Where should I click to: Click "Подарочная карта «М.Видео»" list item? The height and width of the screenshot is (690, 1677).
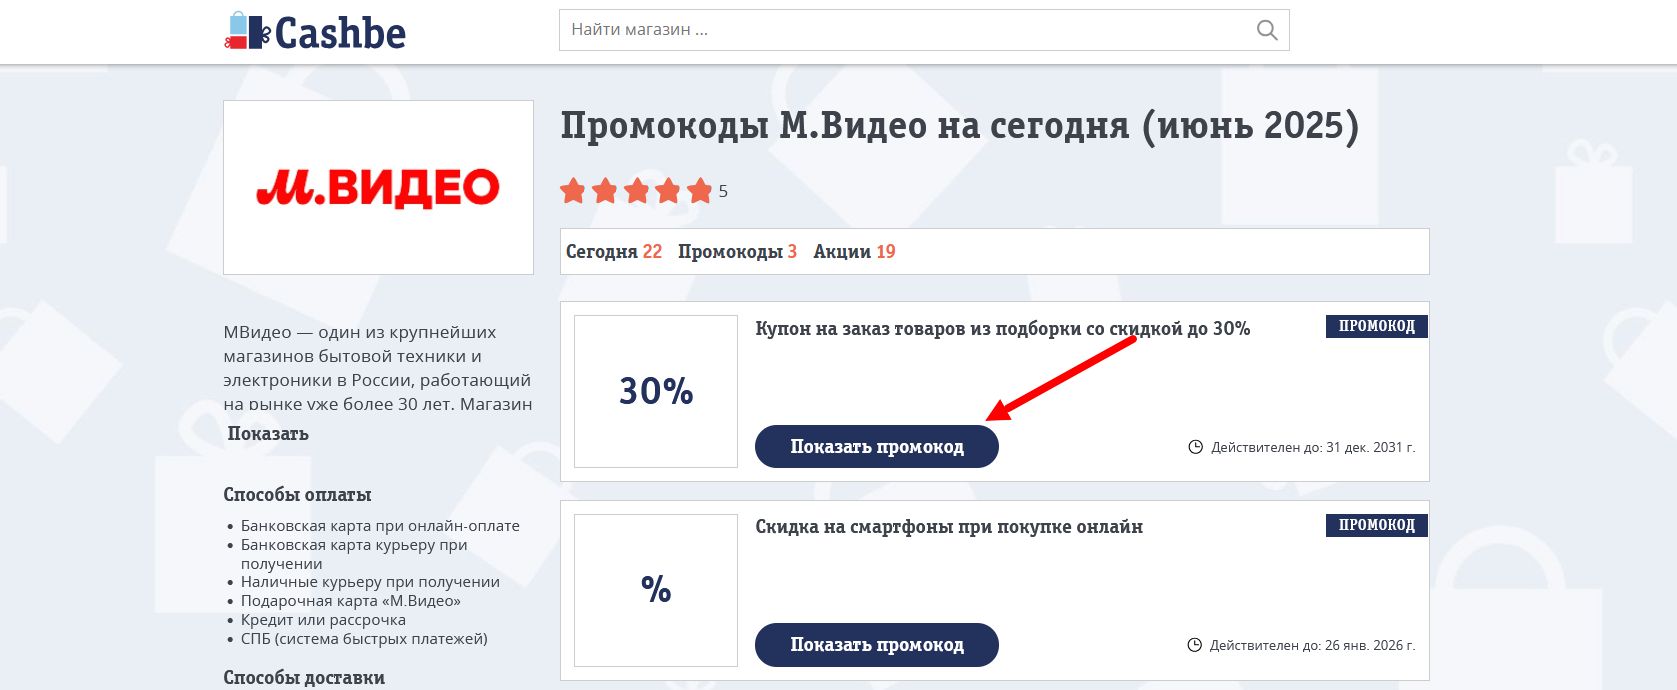pos(351,601)
